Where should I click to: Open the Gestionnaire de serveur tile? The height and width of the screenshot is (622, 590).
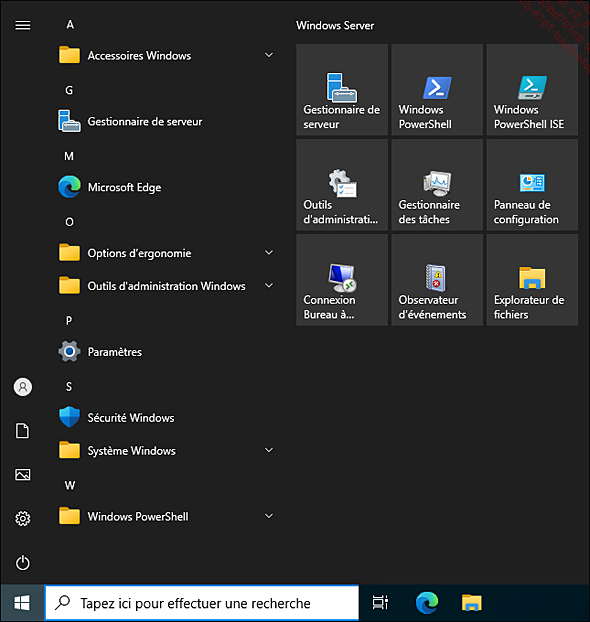[x=342, y=90]
